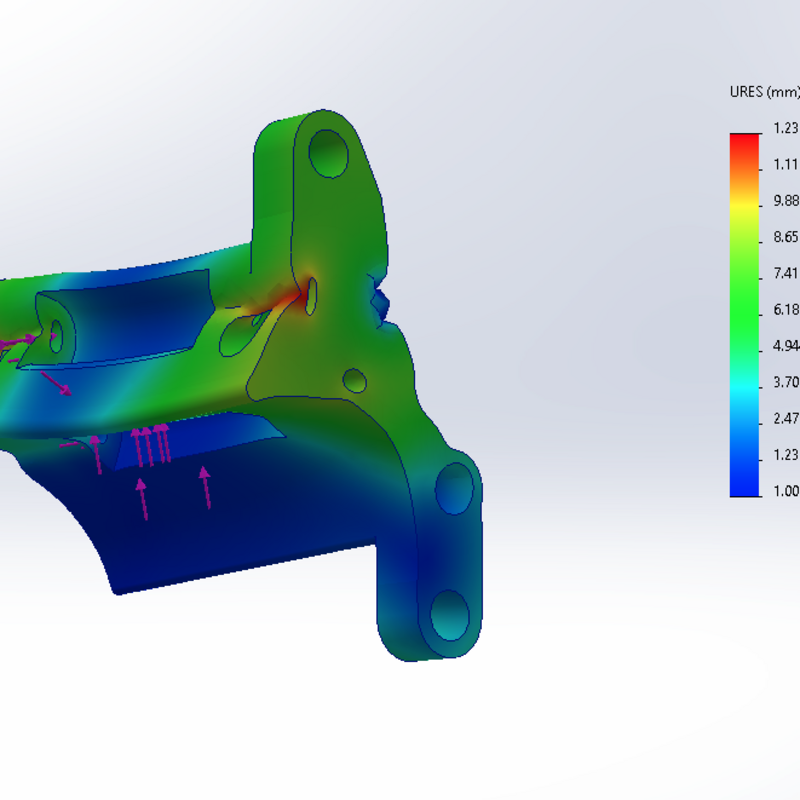
Task: Pick the yellow band on the legend bar
Action: click(x=744, y=205)
